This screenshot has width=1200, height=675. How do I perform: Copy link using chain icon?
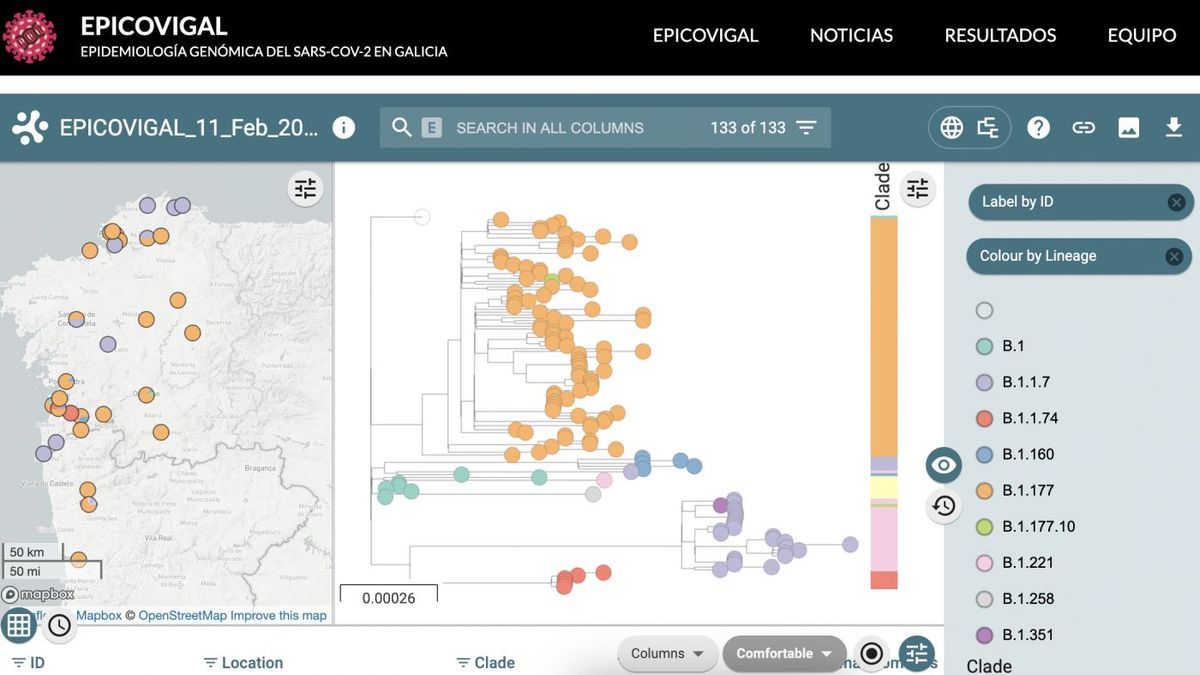point(1083,128)
